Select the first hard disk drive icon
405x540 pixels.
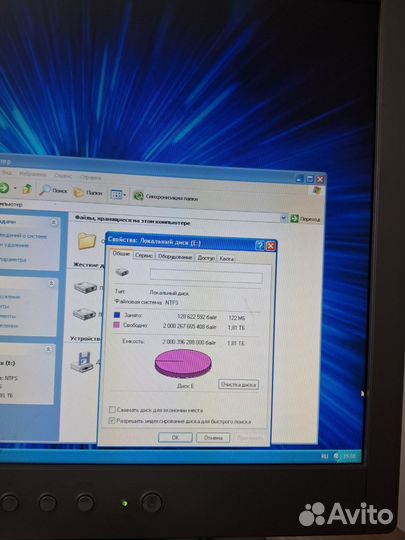(85, 287)
